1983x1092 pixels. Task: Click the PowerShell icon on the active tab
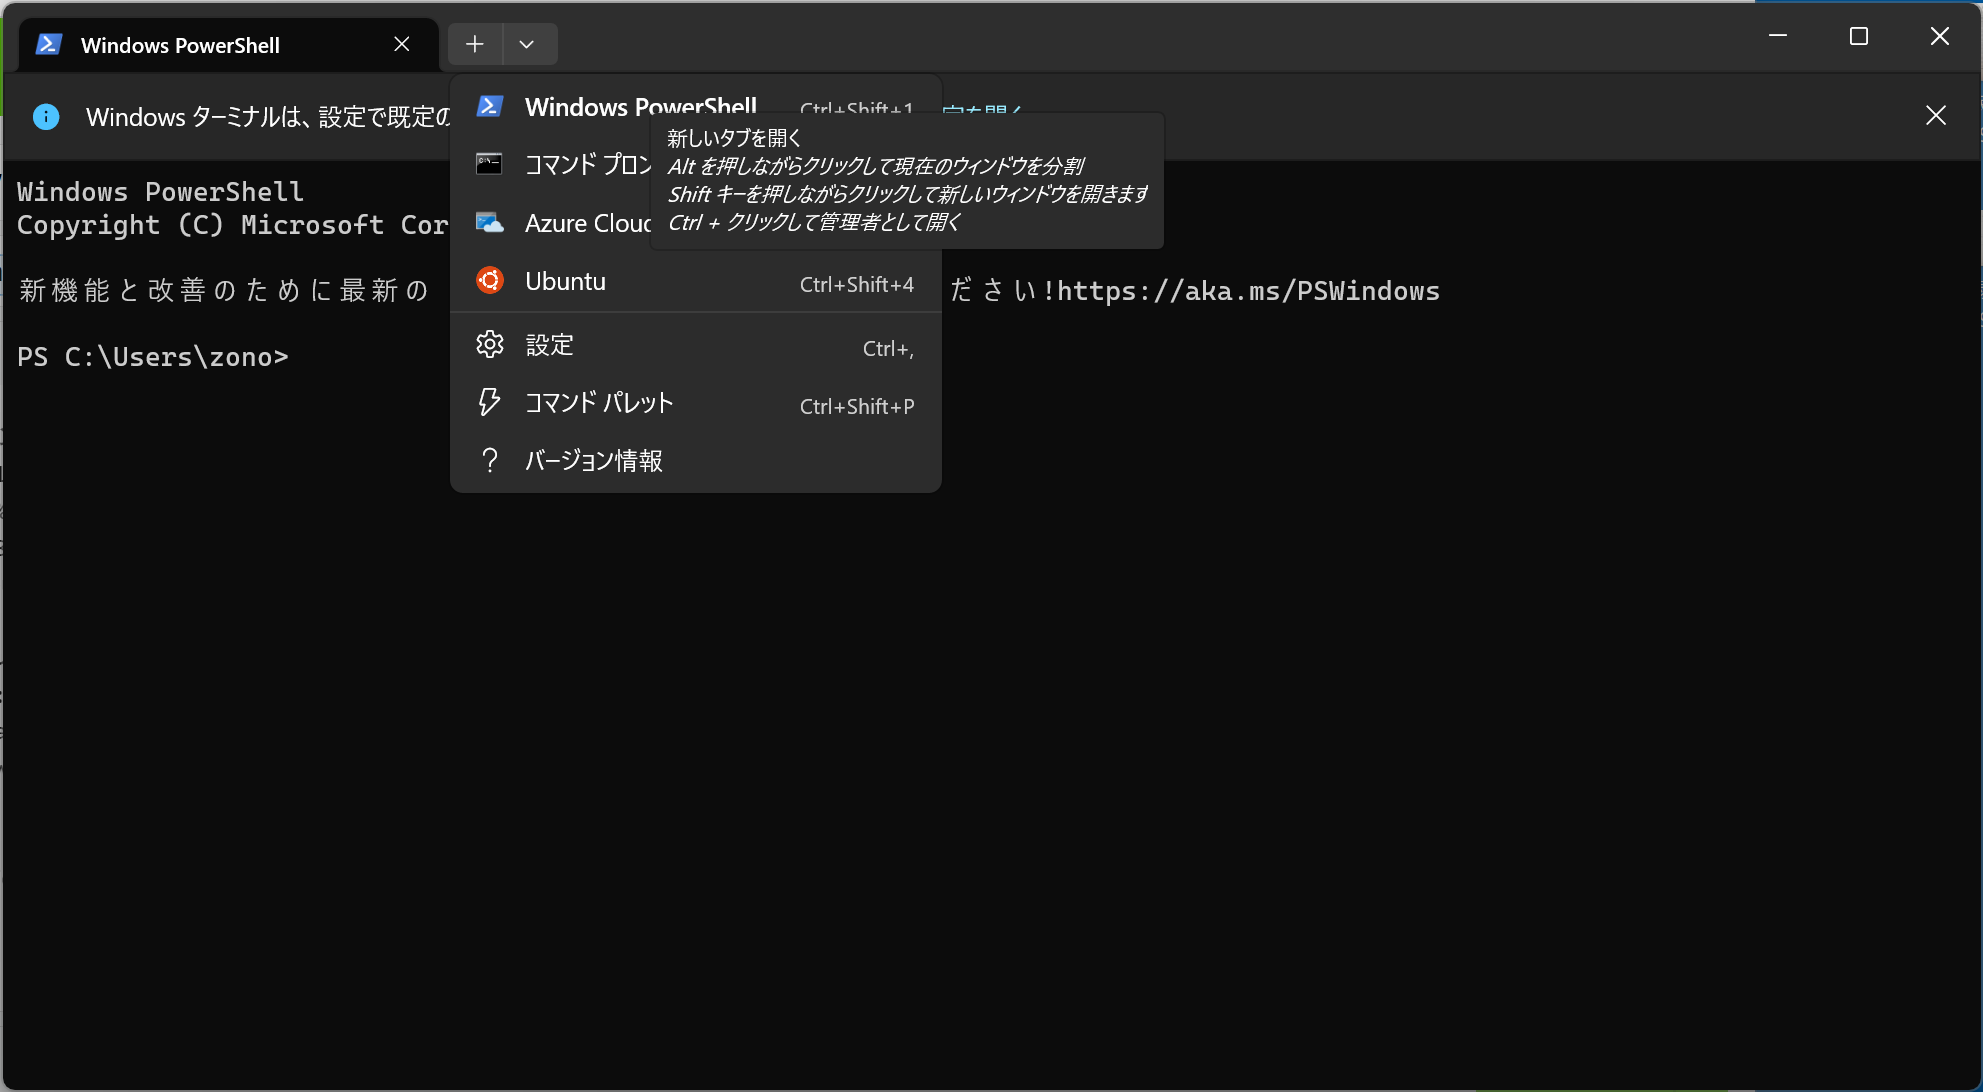48,44
